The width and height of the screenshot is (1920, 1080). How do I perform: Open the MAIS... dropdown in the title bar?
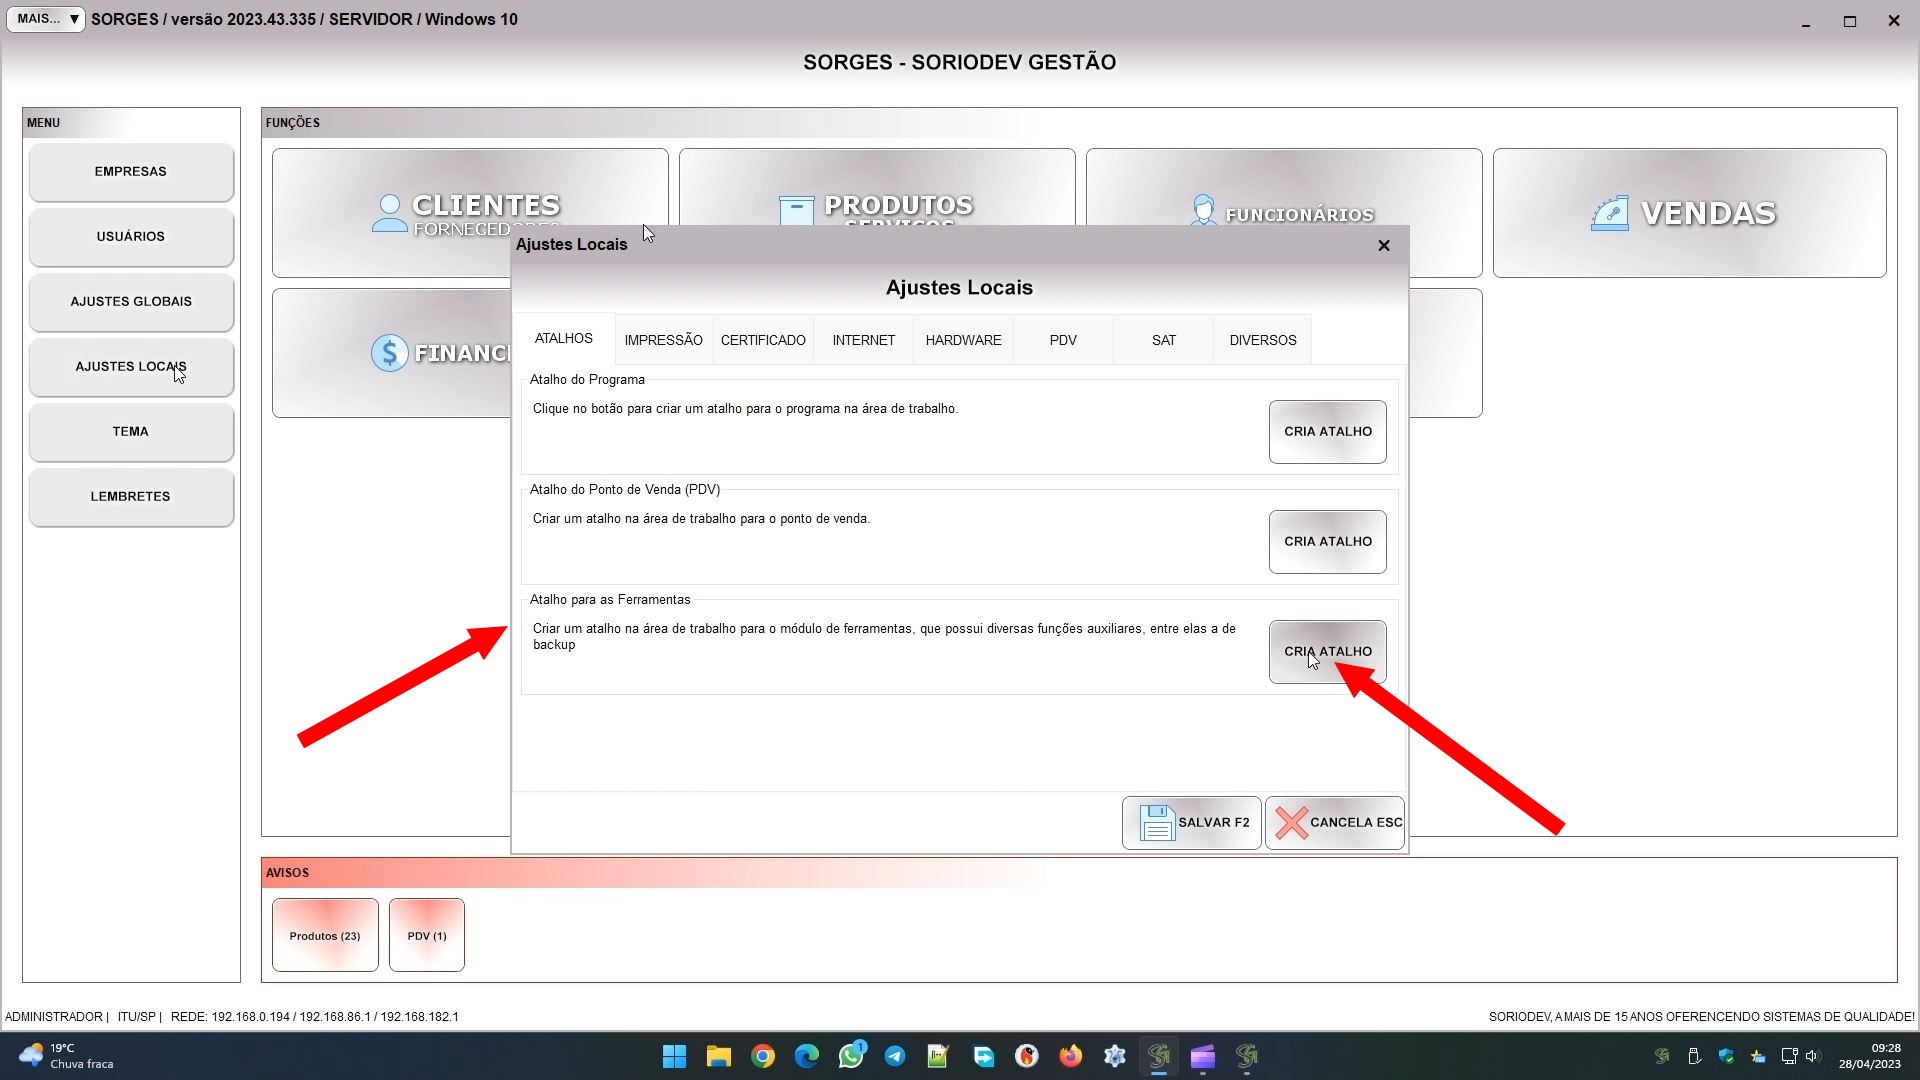click(x=46, y=19)
